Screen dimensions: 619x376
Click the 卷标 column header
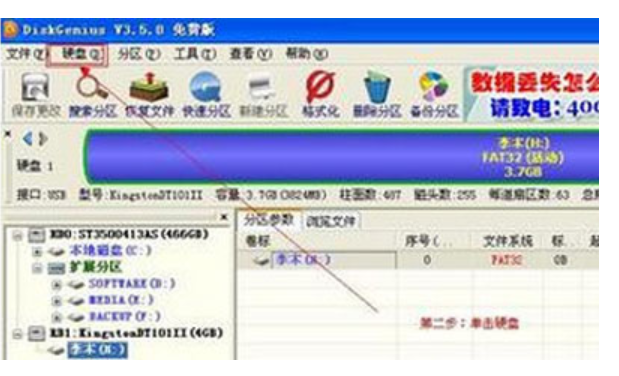(258, 241)
